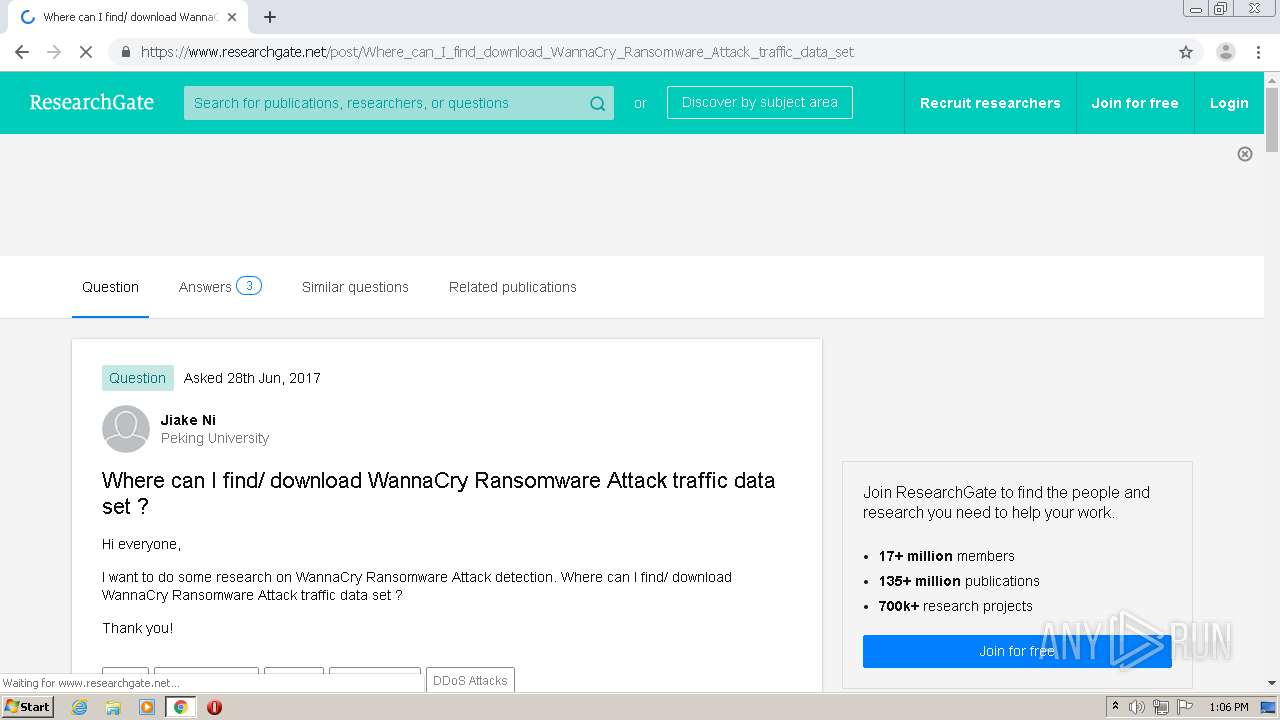Open the Similar questions tab
Image resolution: width=1280 pixels, height=720 pixels.
point(355,287)
